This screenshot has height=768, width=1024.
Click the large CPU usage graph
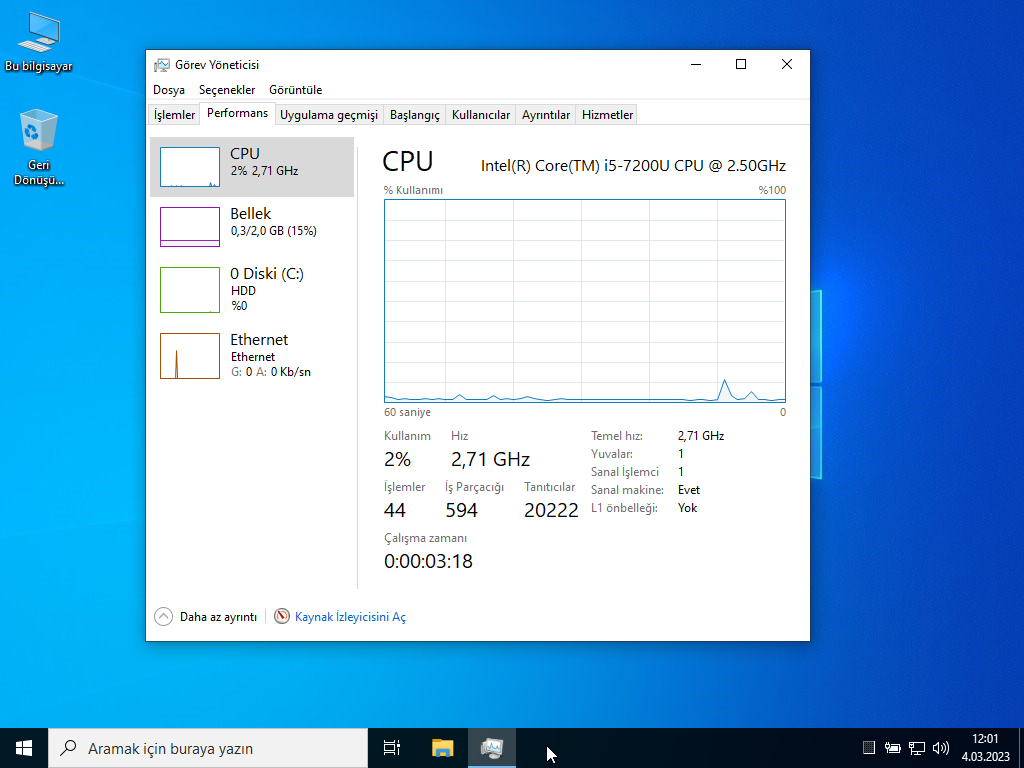(x=585, y=301)
